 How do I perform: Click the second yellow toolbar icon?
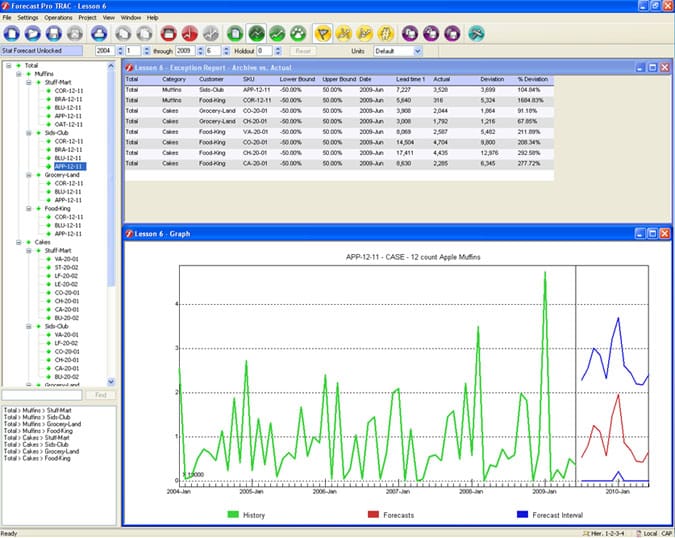click(x=344, y=34)
